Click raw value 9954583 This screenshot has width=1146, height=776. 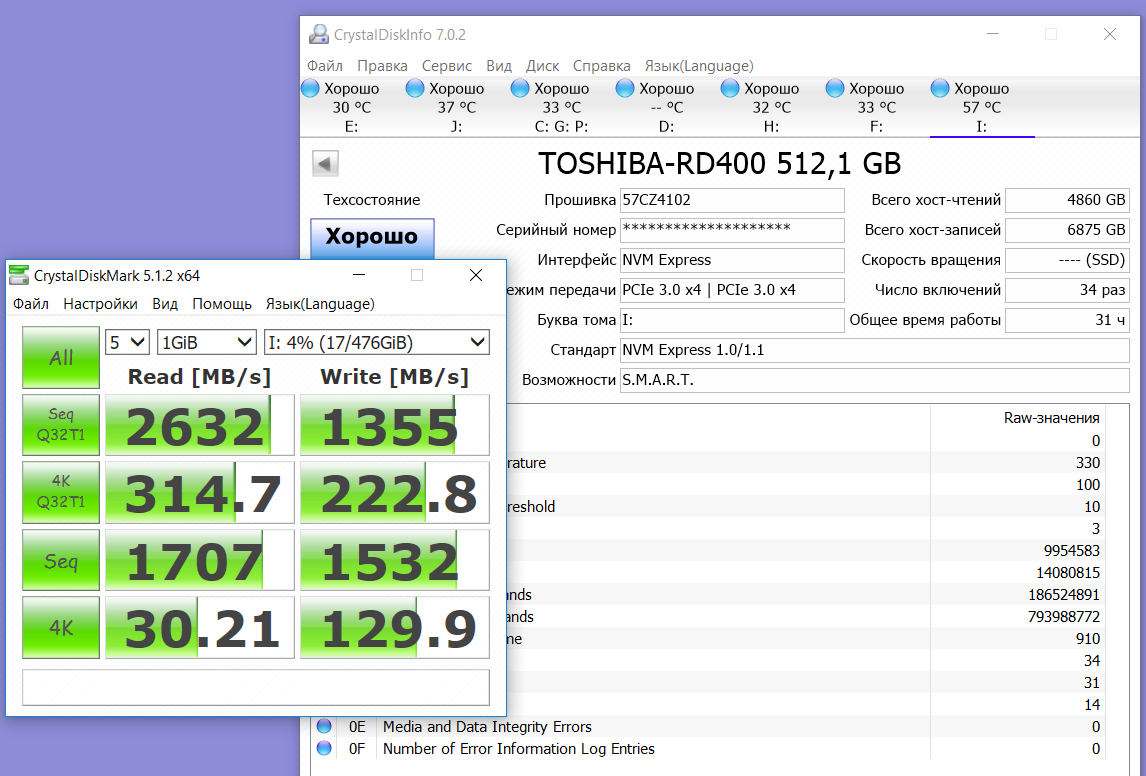click(1071, 551)
